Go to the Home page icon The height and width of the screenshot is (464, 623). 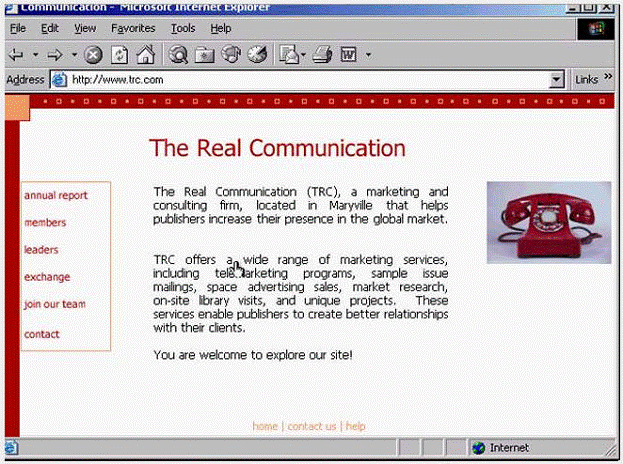click(145, 54)
